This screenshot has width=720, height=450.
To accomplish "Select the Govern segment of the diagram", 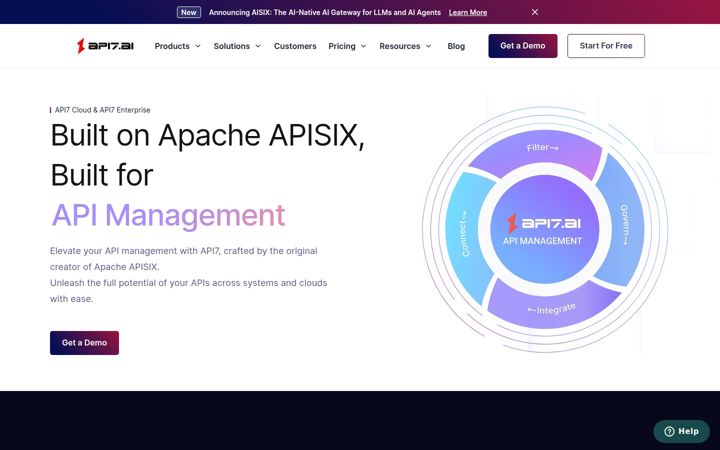I will (x=622, y=223).
